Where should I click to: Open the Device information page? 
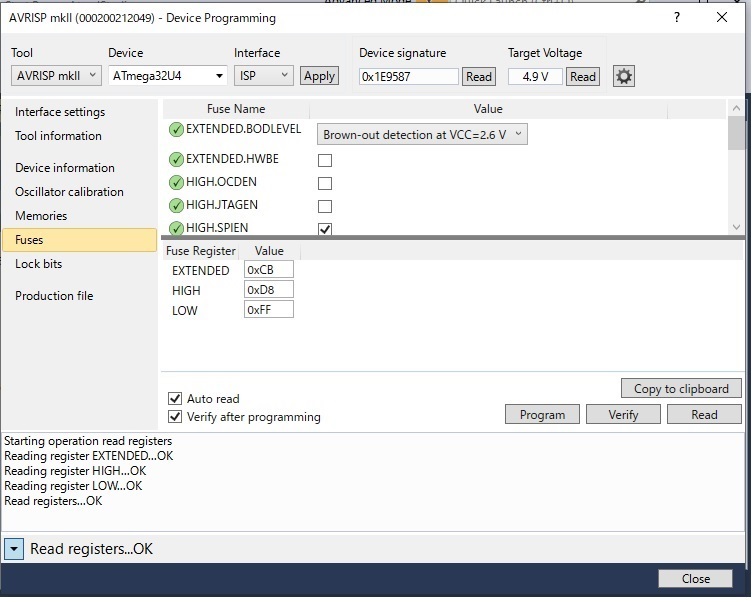[65, 168]
